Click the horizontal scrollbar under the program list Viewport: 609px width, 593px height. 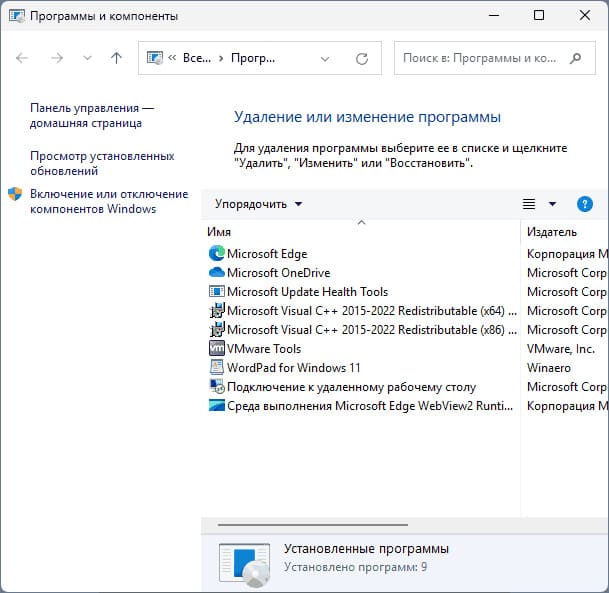click(x=313, y=525)
